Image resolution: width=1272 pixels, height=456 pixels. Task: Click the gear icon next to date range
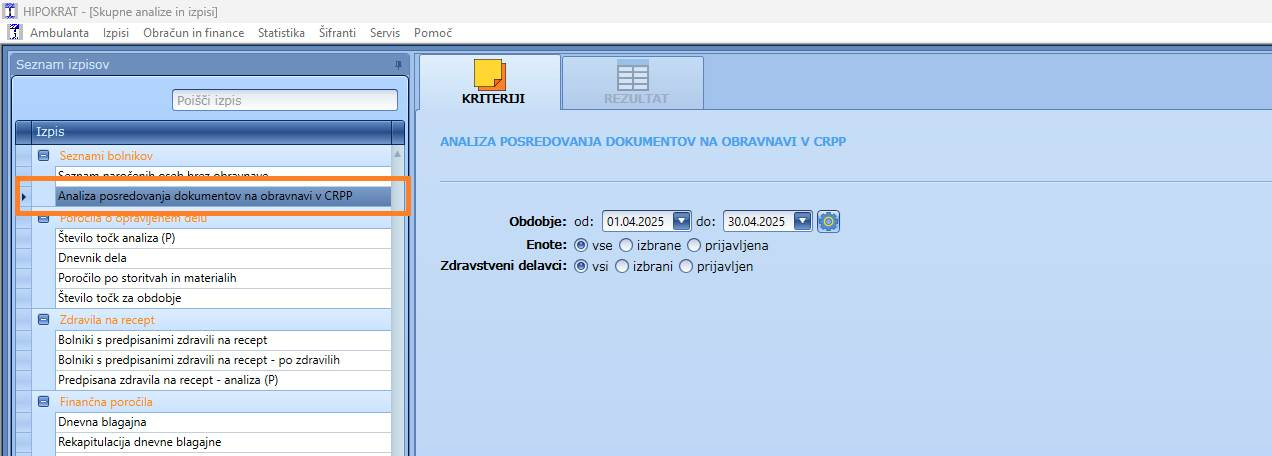[x=828, y=221]
